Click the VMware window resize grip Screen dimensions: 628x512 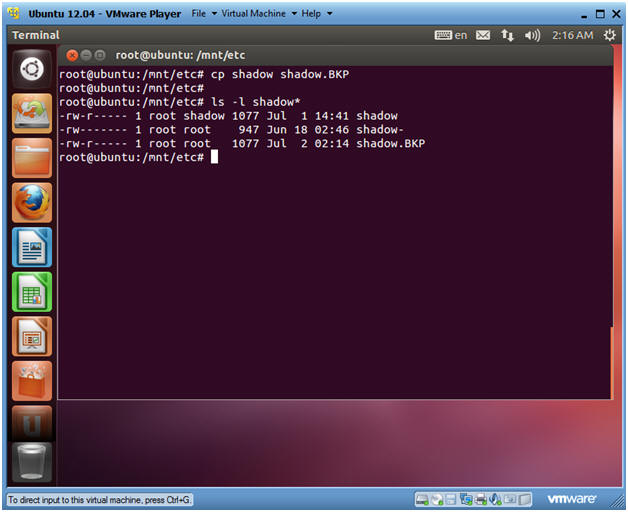coord(616,501)
